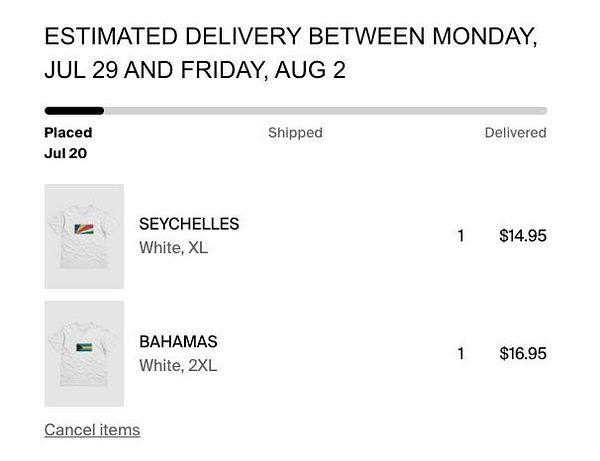
Task: Select the SEYCHELLES product name
Action: point(189,224)
